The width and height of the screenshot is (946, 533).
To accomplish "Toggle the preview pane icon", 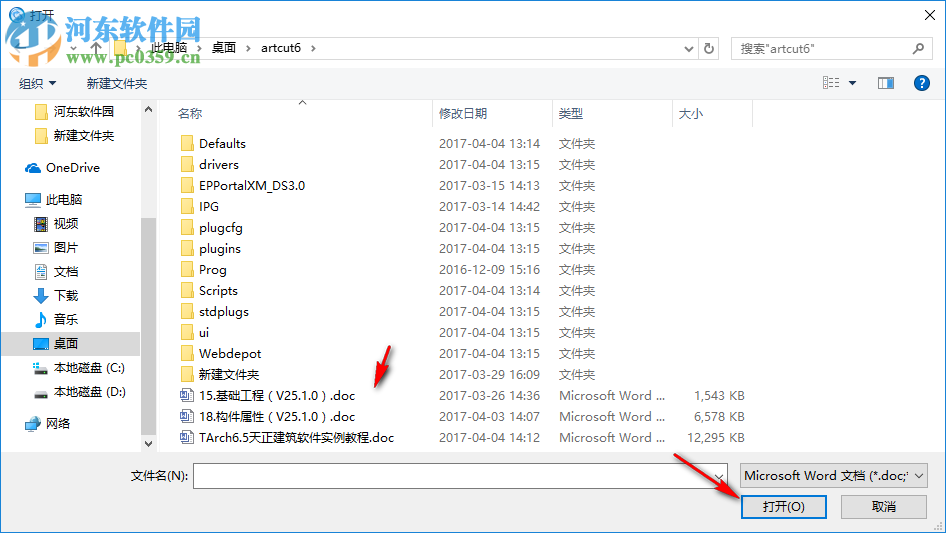I will tap(886, 83).
